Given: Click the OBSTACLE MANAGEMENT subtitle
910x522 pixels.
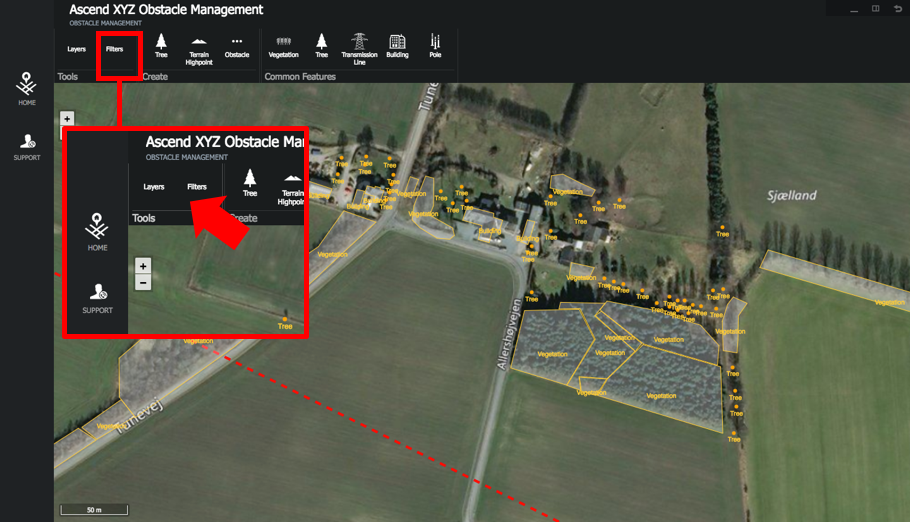Looking at the screenshot, I should 106,23.
